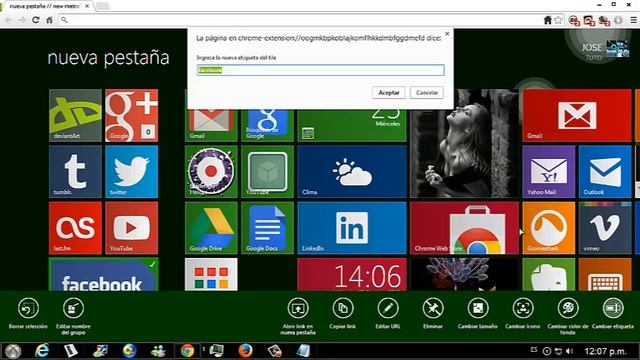Open the apps grid tile
This screenshot has width=640, height=360.
point(211,274)
